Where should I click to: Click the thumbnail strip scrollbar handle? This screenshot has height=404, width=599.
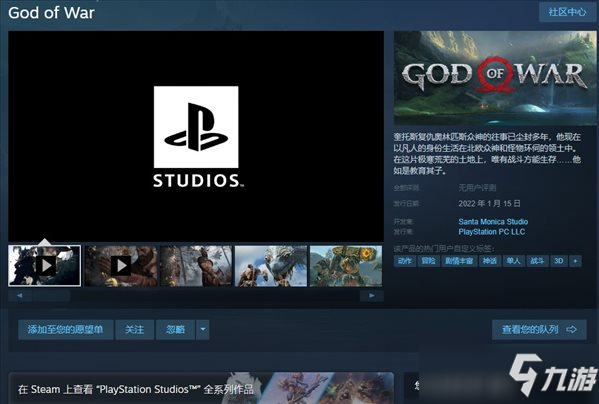point(50,296)
